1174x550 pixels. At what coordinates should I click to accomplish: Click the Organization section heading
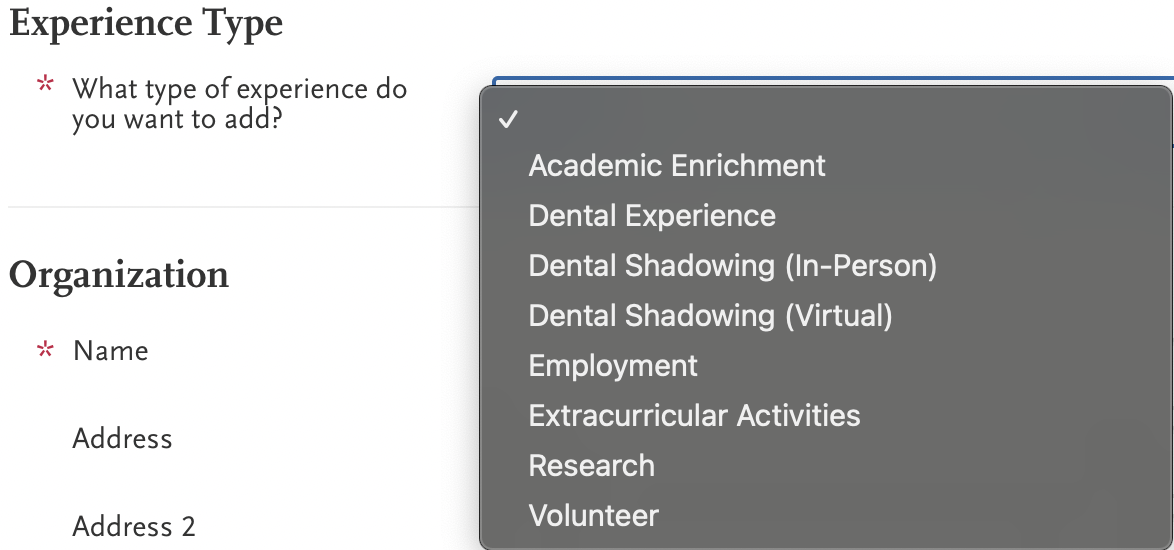pyautogui.click(x=119, y=275)
